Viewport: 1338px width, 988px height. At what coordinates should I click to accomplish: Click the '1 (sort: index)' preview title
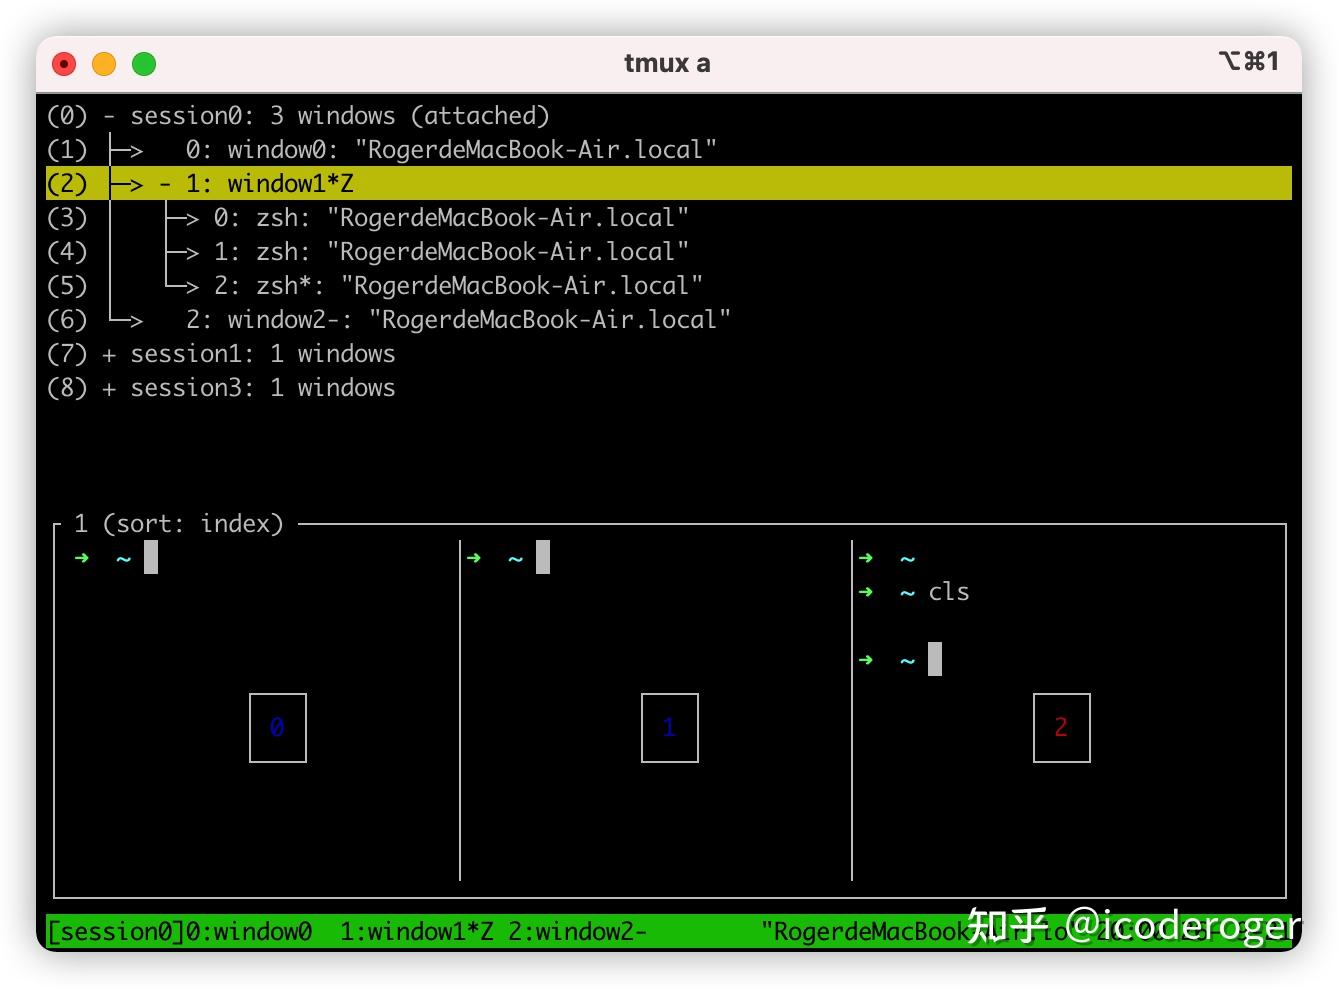point(179,524)
